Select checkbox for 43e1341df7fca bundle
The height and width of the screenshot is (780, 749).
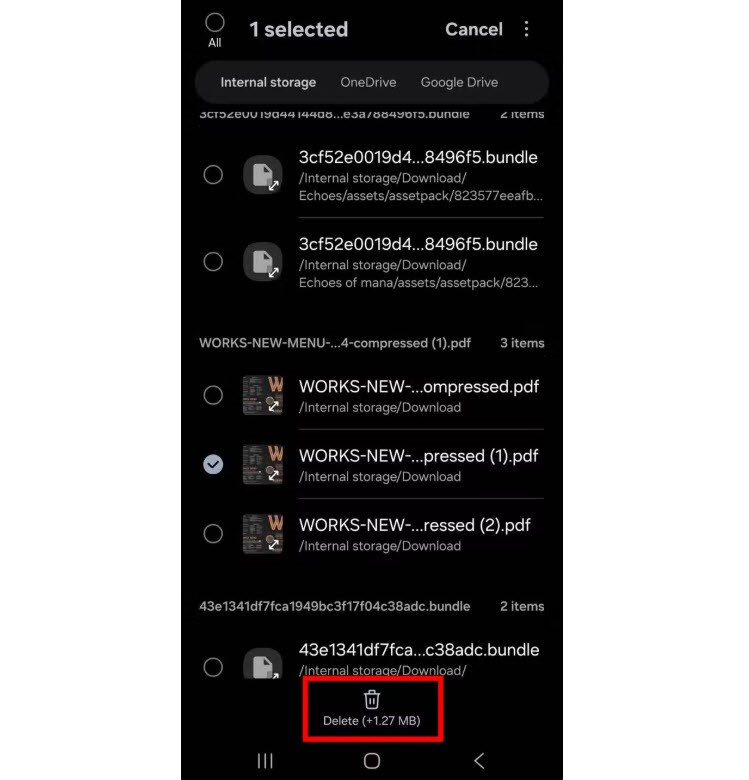click(213, 667)
